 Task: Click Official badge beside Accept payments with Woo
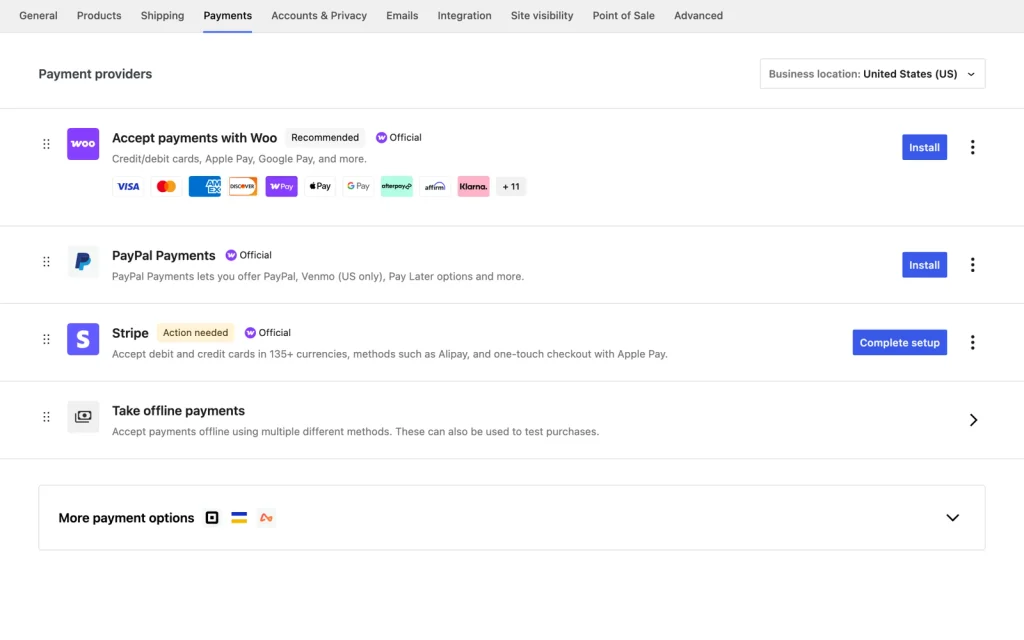[398, 137]
